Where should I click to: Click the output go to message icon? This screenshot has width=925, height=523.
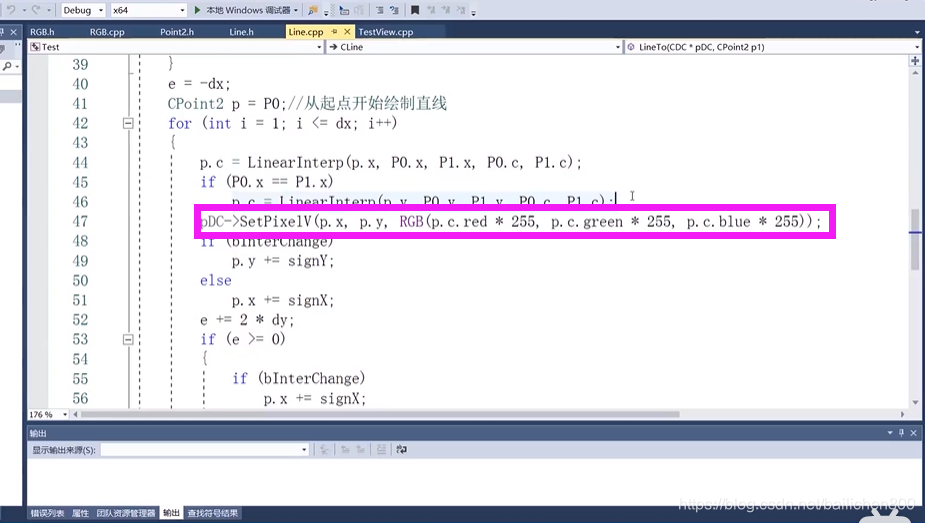[324, 450]
